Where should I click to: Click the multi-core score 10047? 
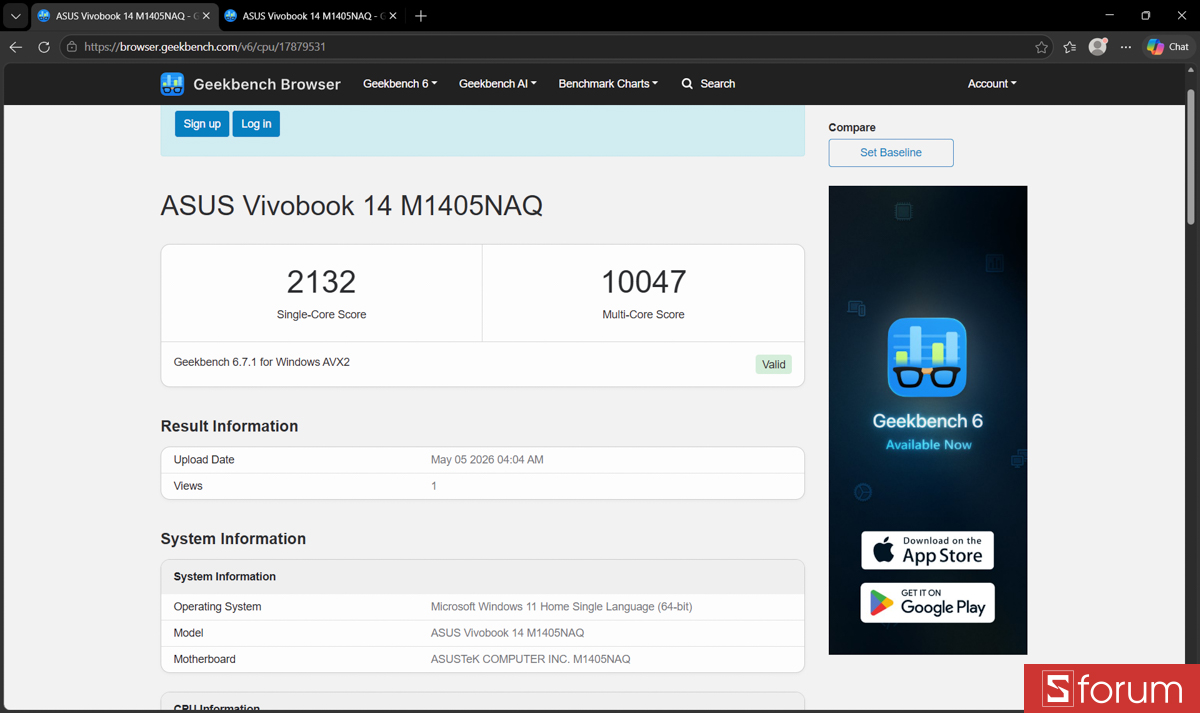[643, 282]
